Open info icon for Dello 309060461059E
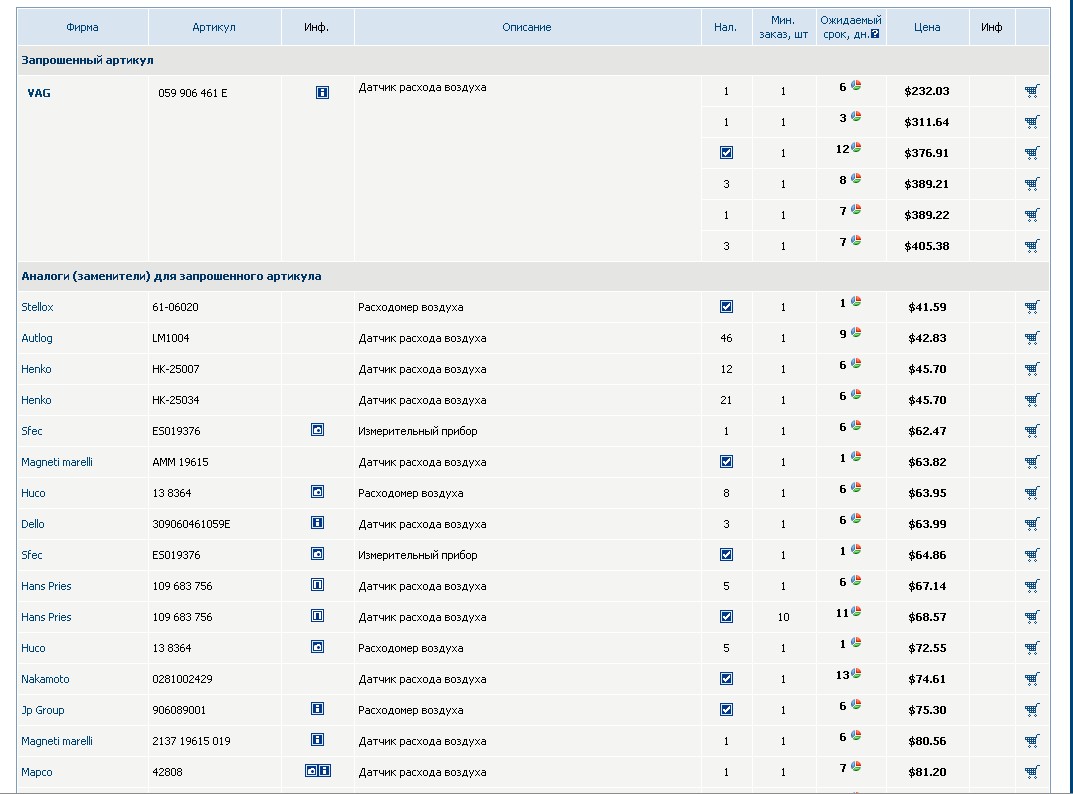 tap(318, 523)
